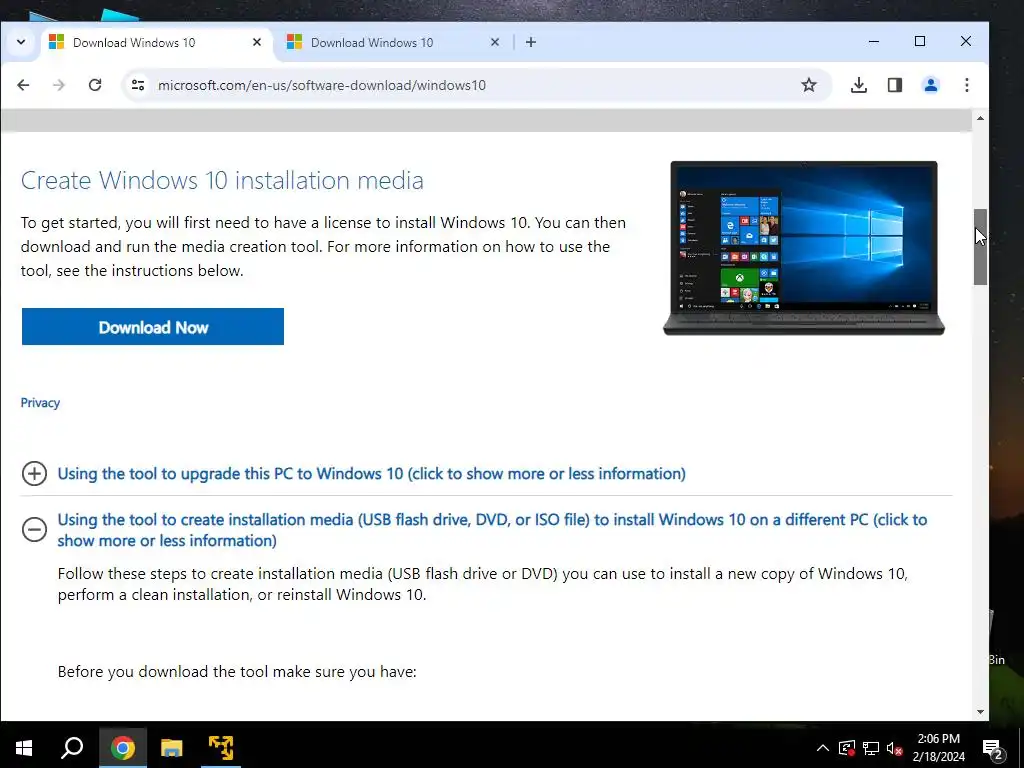Collapse create installation media section minus icon
This screenshot has width=1024, height=768.
tap(34, 529)
